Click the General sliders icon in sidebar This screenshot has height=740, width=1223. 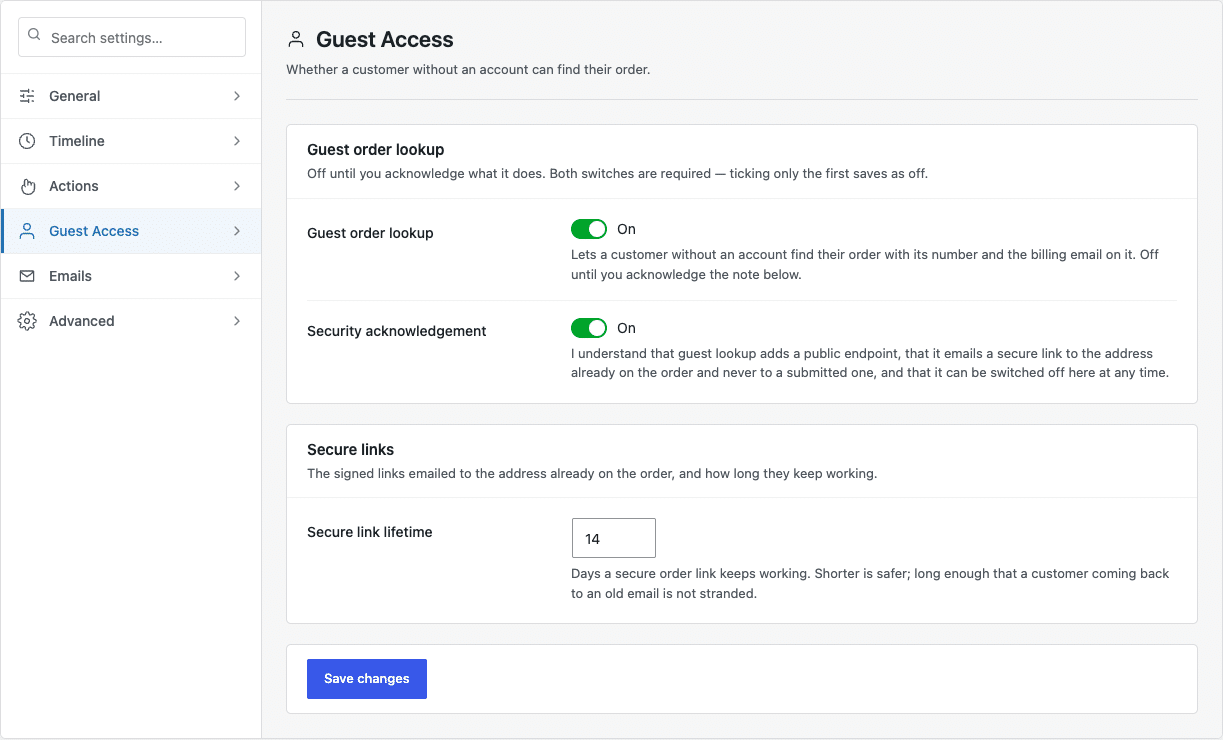[x=28, y=96]
